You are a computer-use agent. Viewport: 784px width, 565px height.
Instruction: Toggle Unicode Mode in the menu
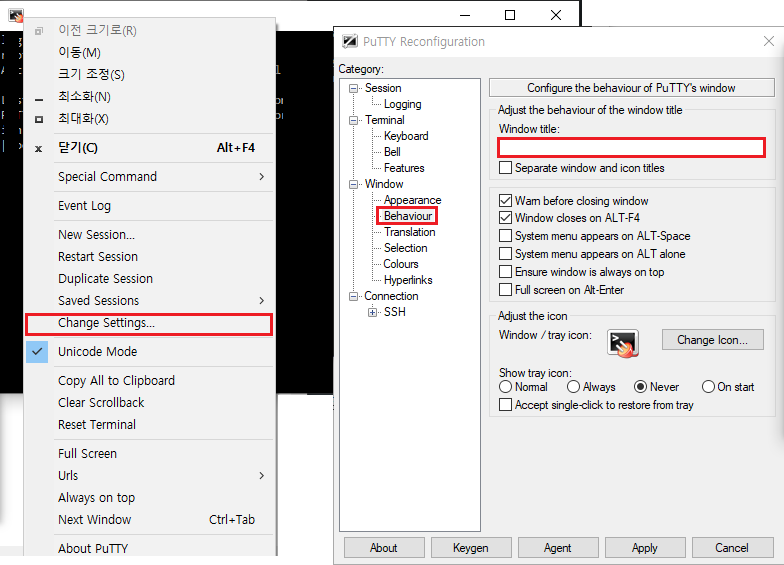tap(149, 352)
